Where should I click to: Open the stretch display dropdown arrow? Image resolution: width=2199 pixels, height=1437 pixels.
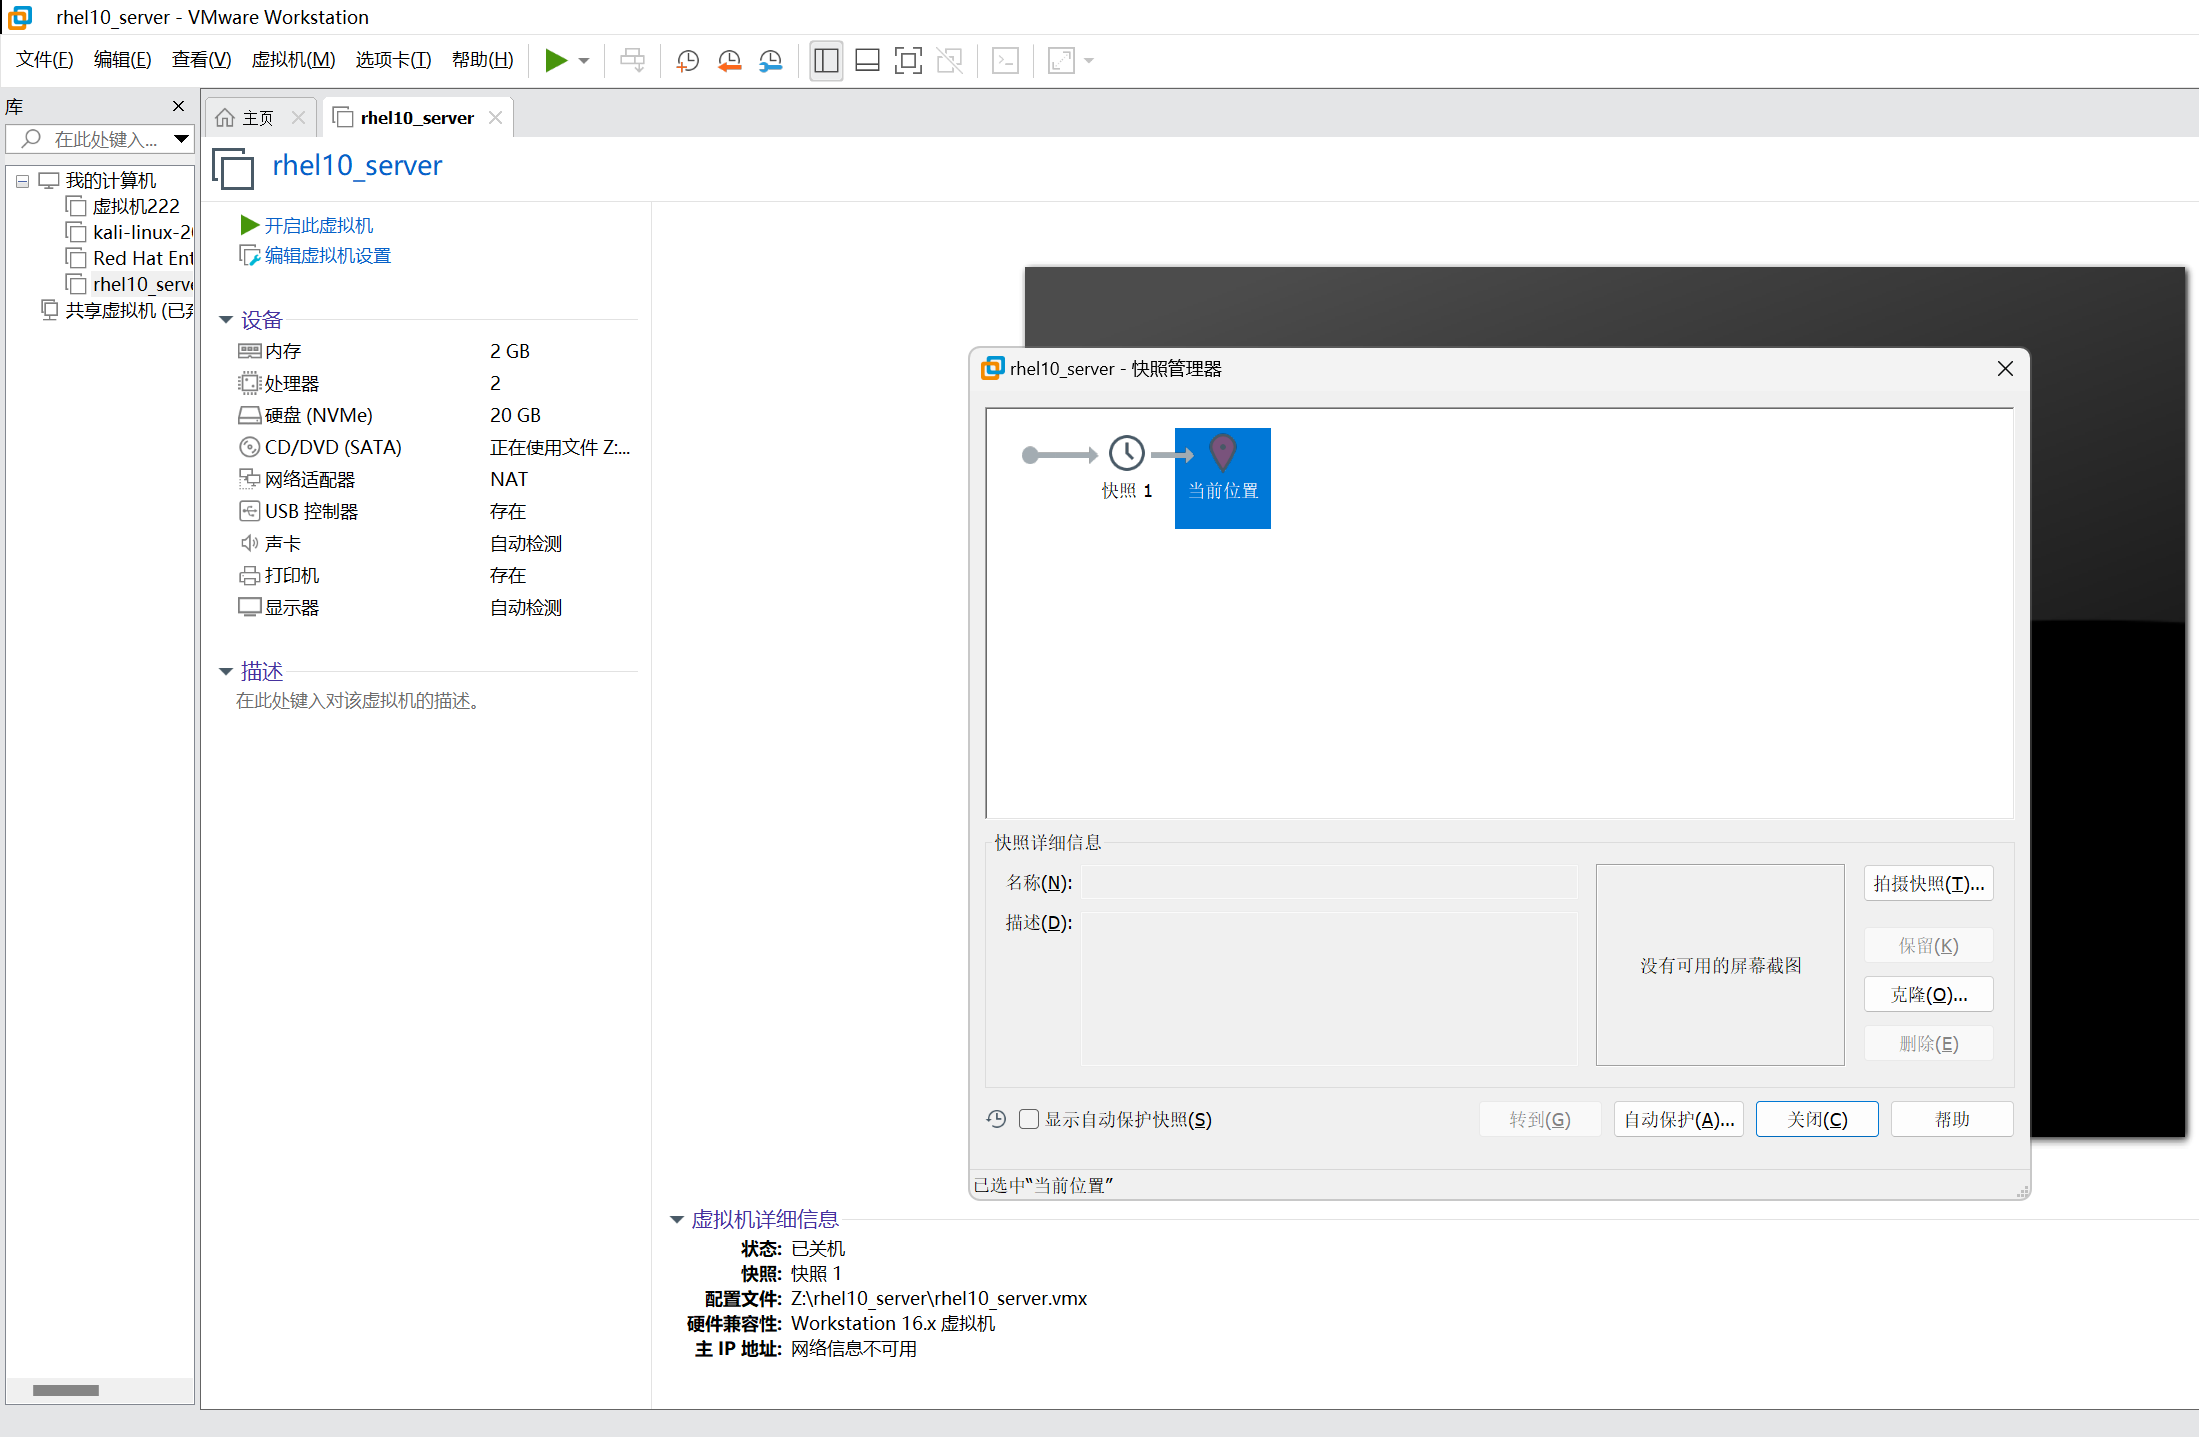1089,61
